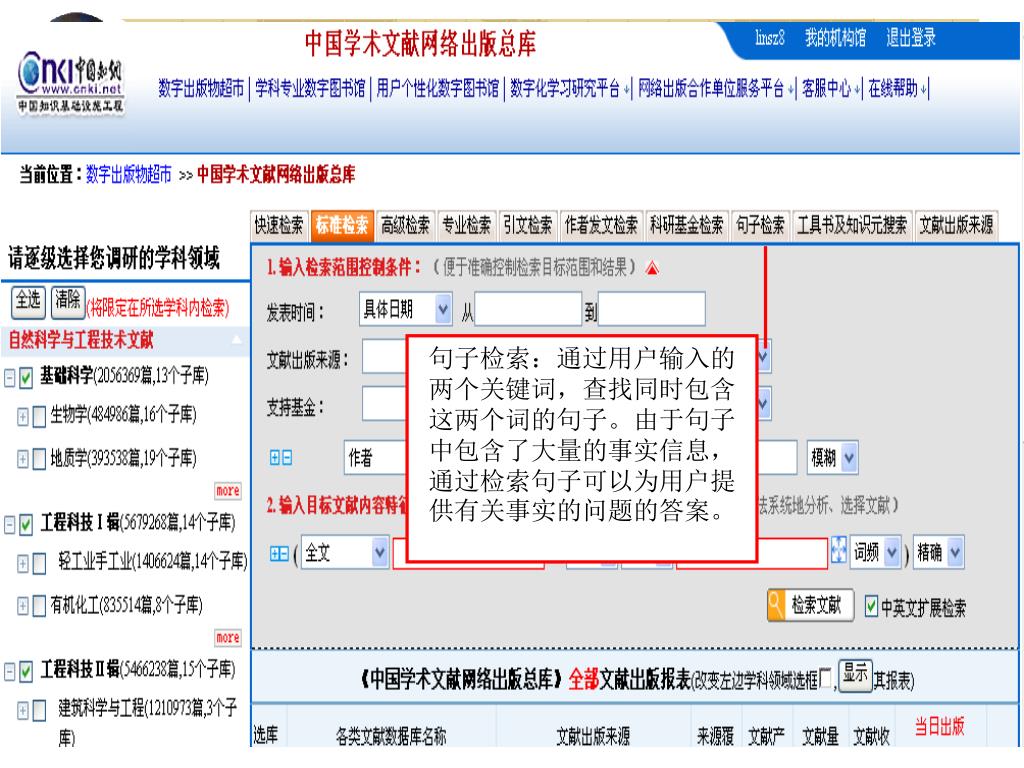Screen dimensions: 1024x768
Task: Open 数字化学习研究平台 menu
Action: pos(570,88)
